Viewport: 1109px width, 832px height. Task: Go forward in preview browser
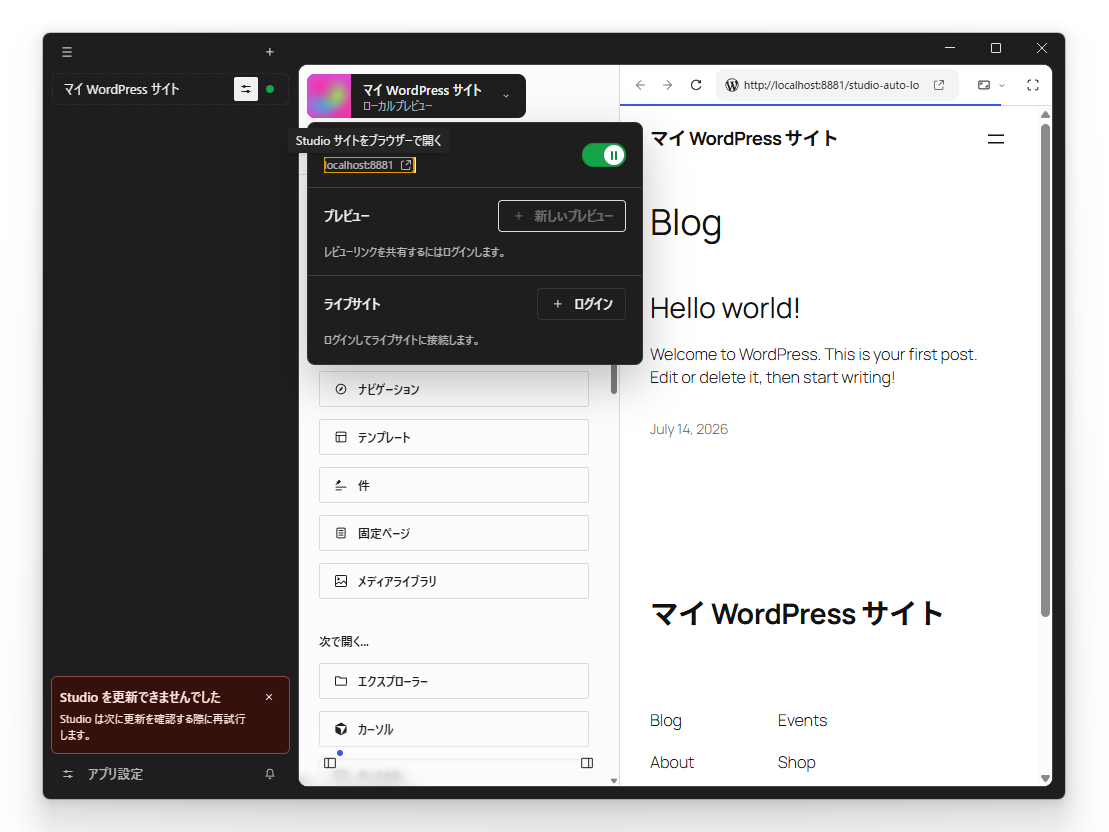tap(668, 85)
